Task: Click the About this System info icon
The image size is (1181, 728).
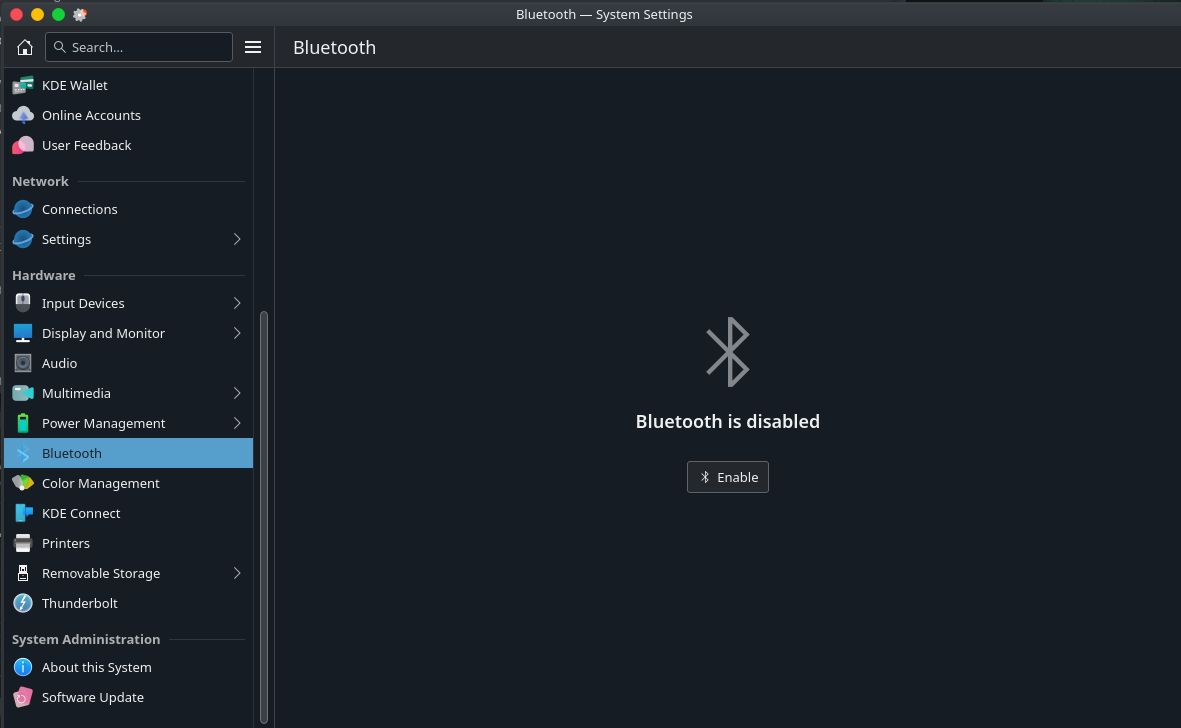Action: tap(23, 668)
